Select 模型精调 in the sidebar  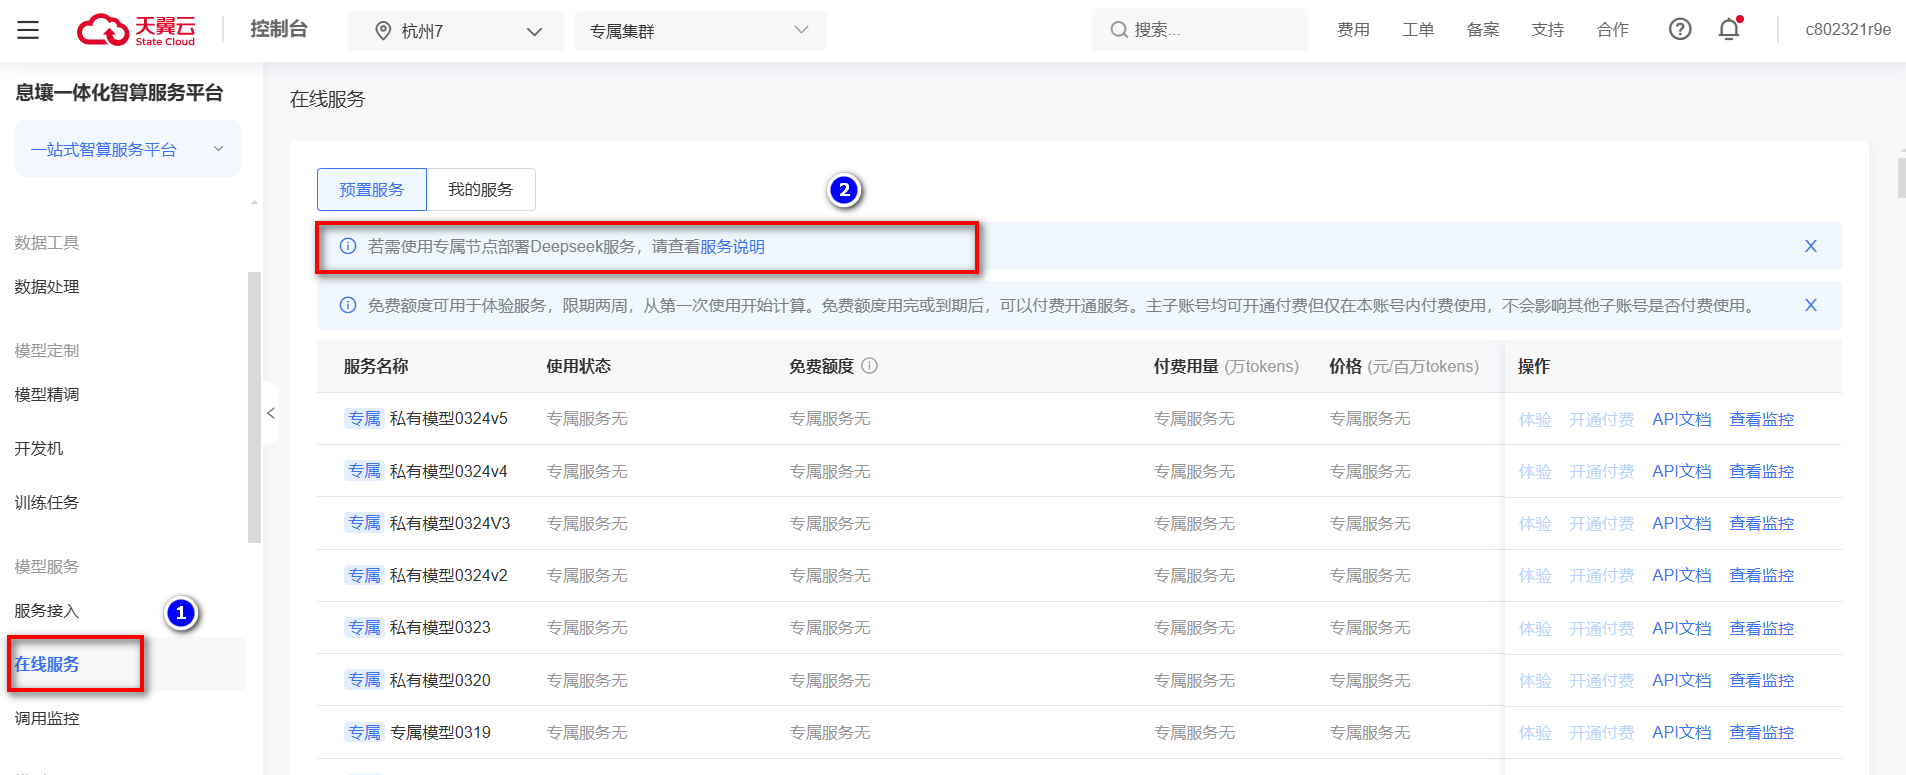pos(47,395)
